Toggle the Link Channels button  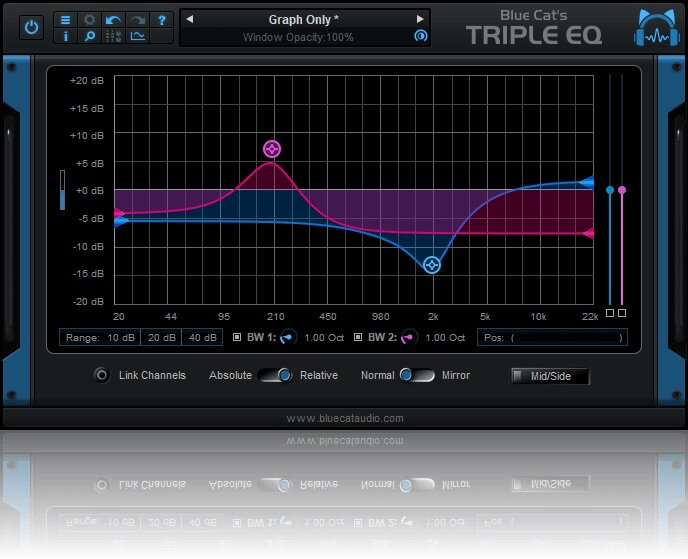102,375
